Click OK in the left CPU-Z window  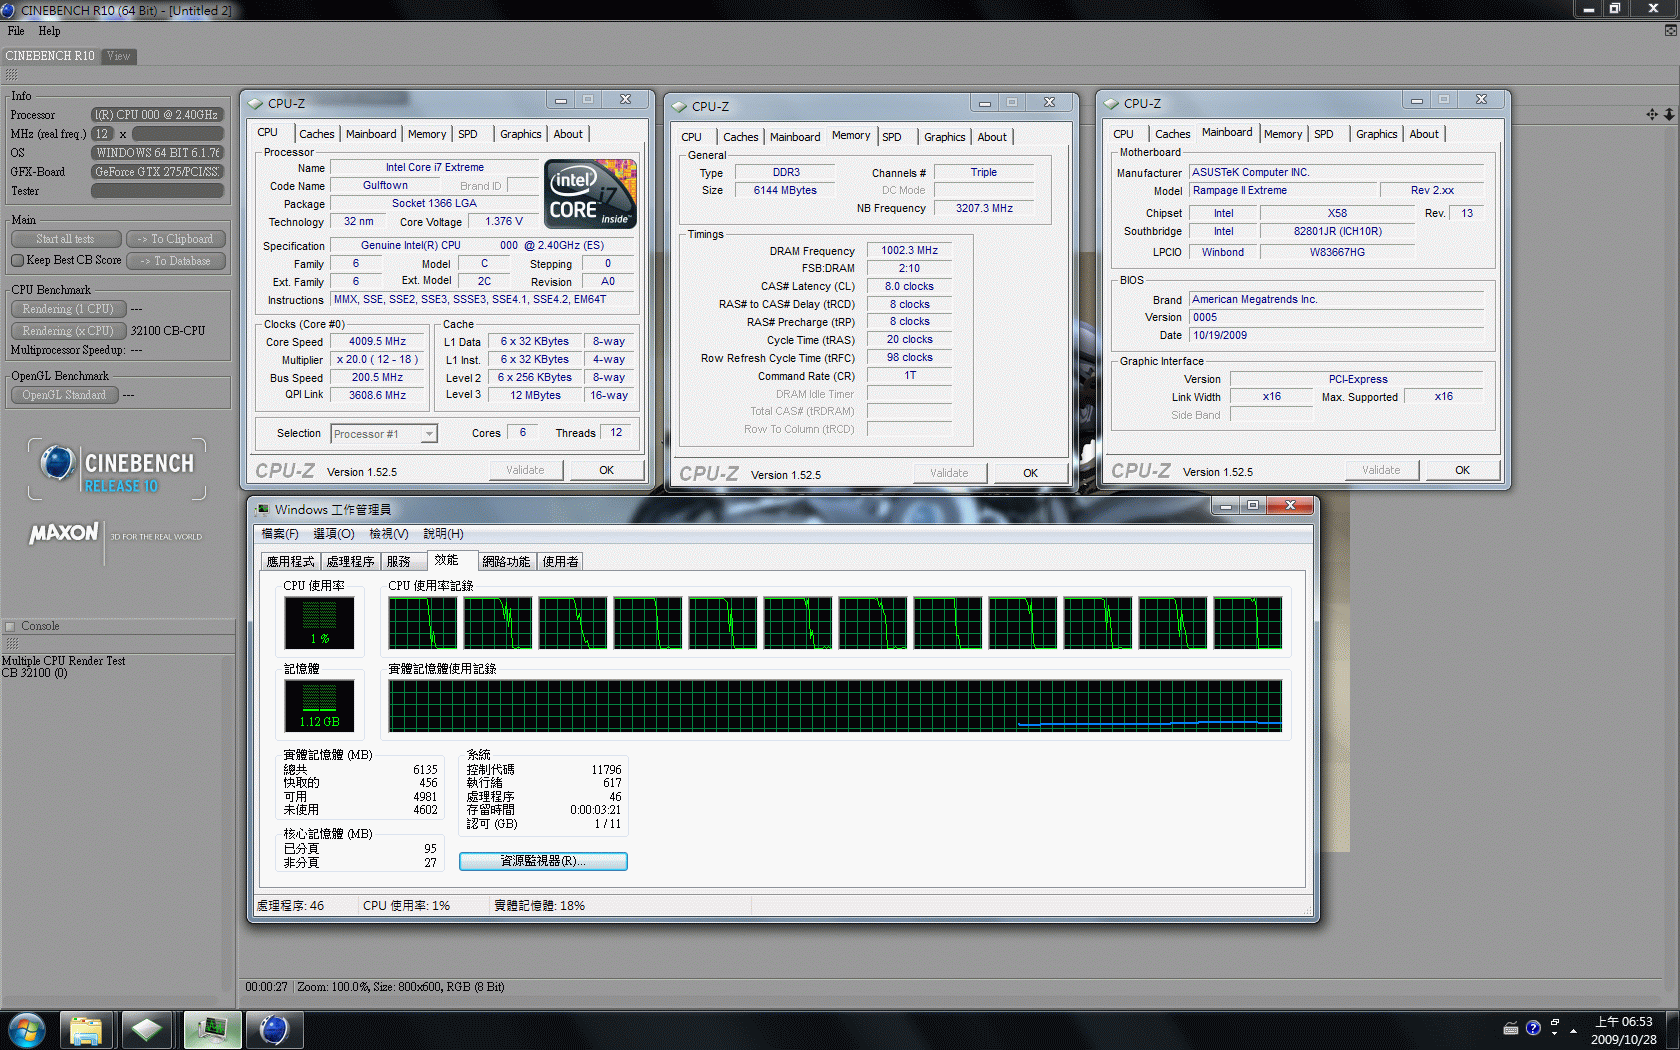coord(606,470)
